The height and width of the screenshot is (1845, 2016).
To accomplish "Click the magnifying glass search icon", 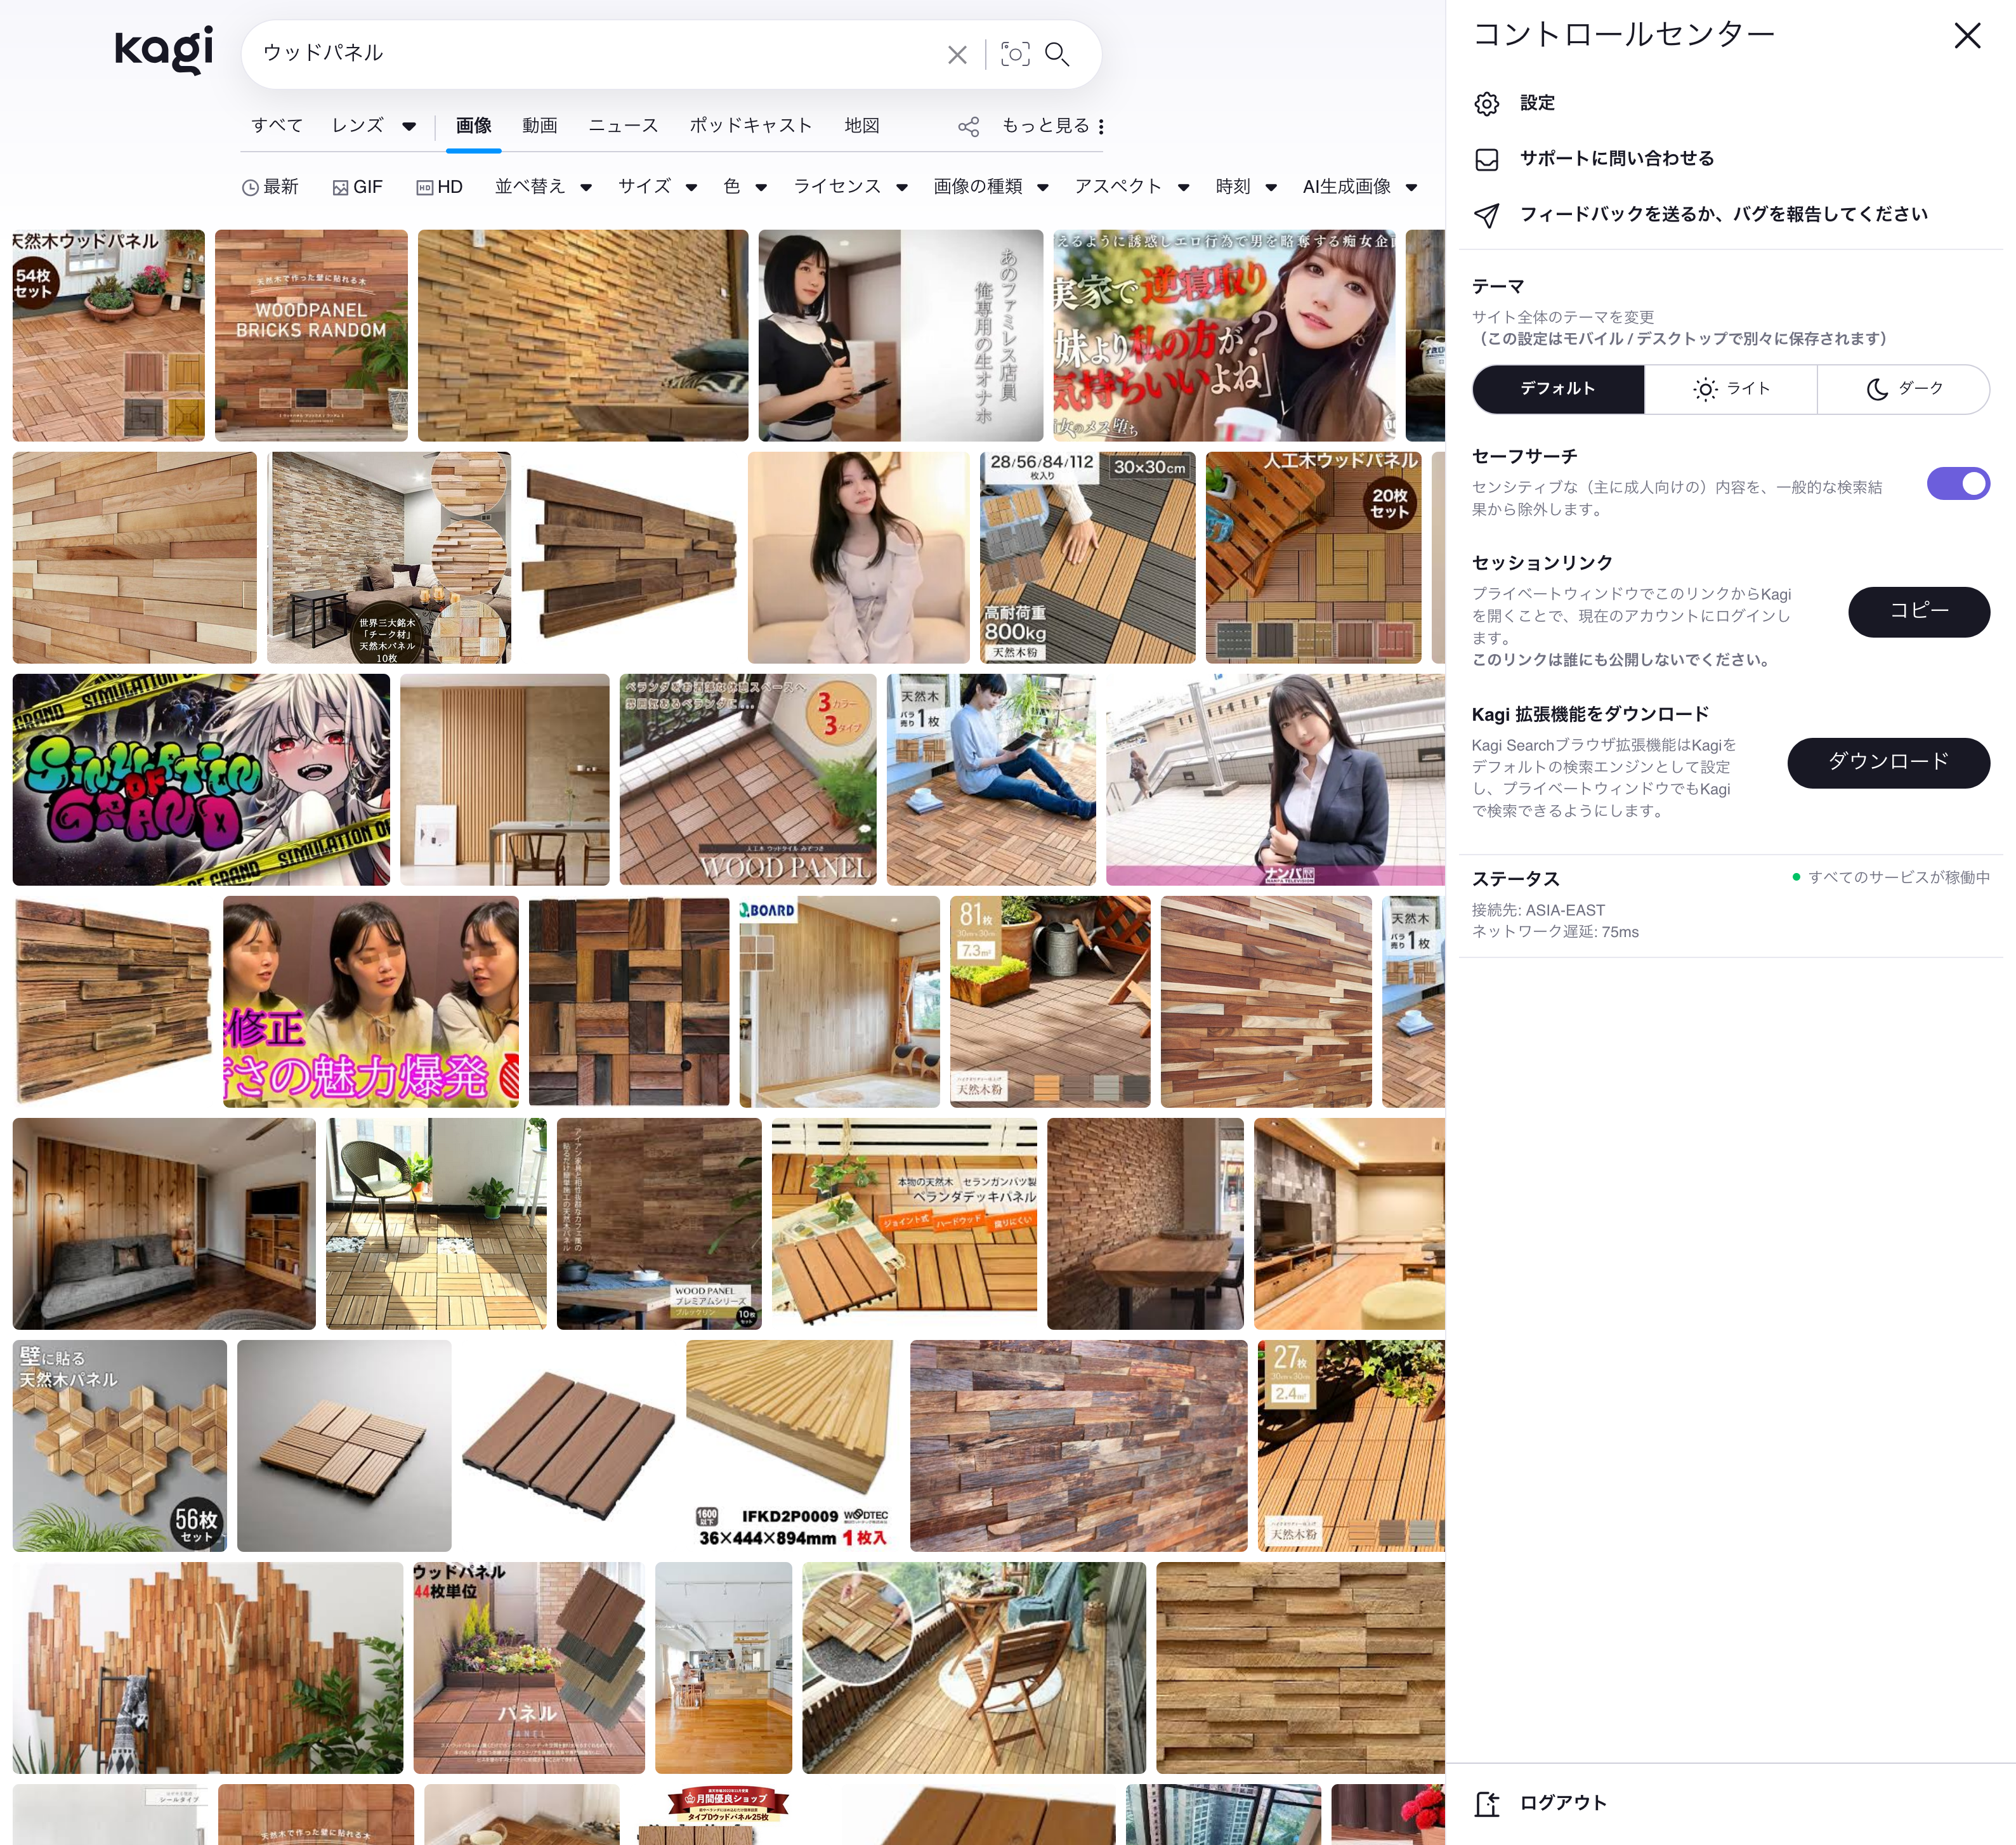I will coord(1057,54).
